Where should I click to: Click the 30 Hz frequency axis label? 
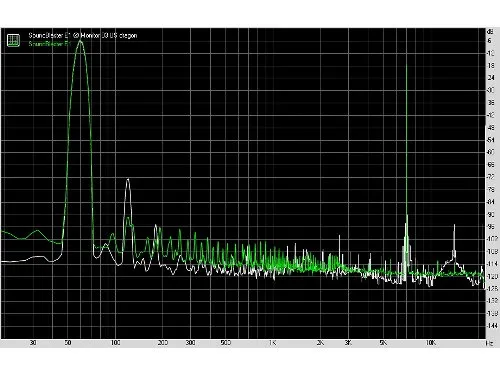(x=33, y=343)
